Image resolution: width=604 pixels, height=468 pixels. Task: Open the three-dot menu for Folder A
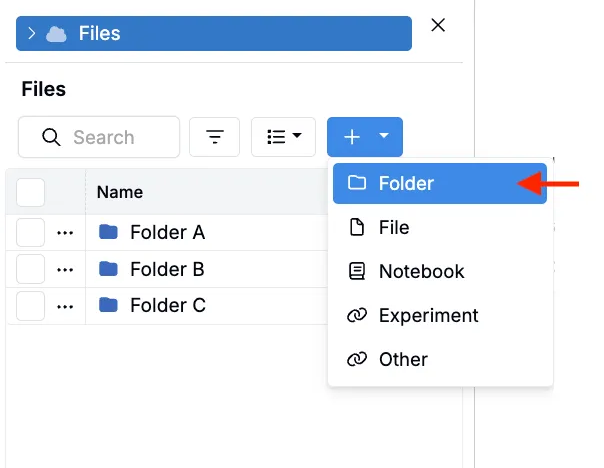pyautogui.click(x=66, y=233)
